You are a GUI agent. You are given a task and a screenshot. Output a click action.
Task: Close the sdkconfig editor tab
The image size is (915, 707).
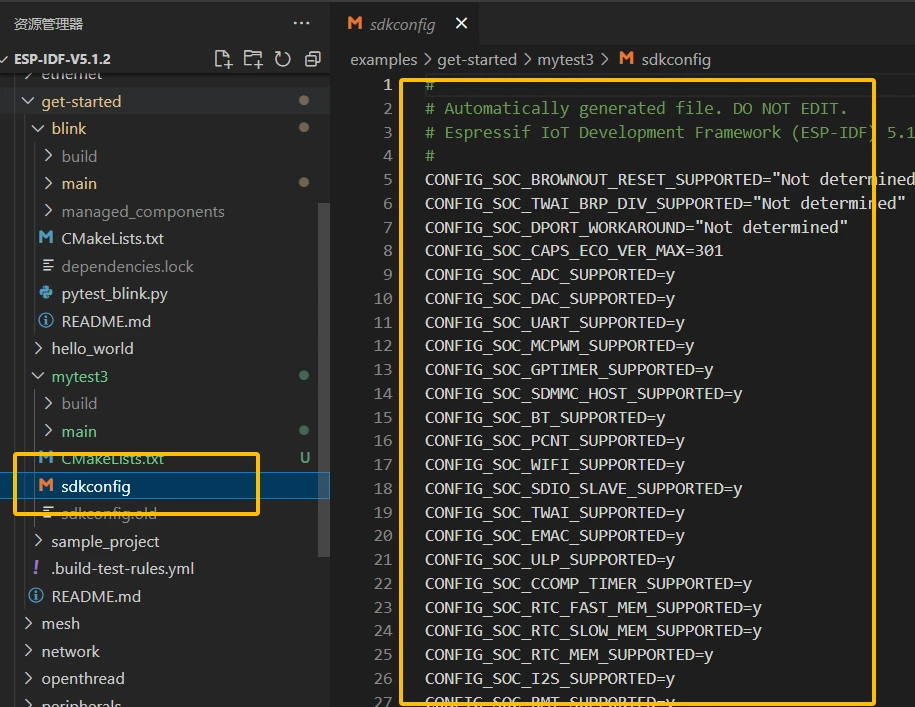[x=460, y=24]
